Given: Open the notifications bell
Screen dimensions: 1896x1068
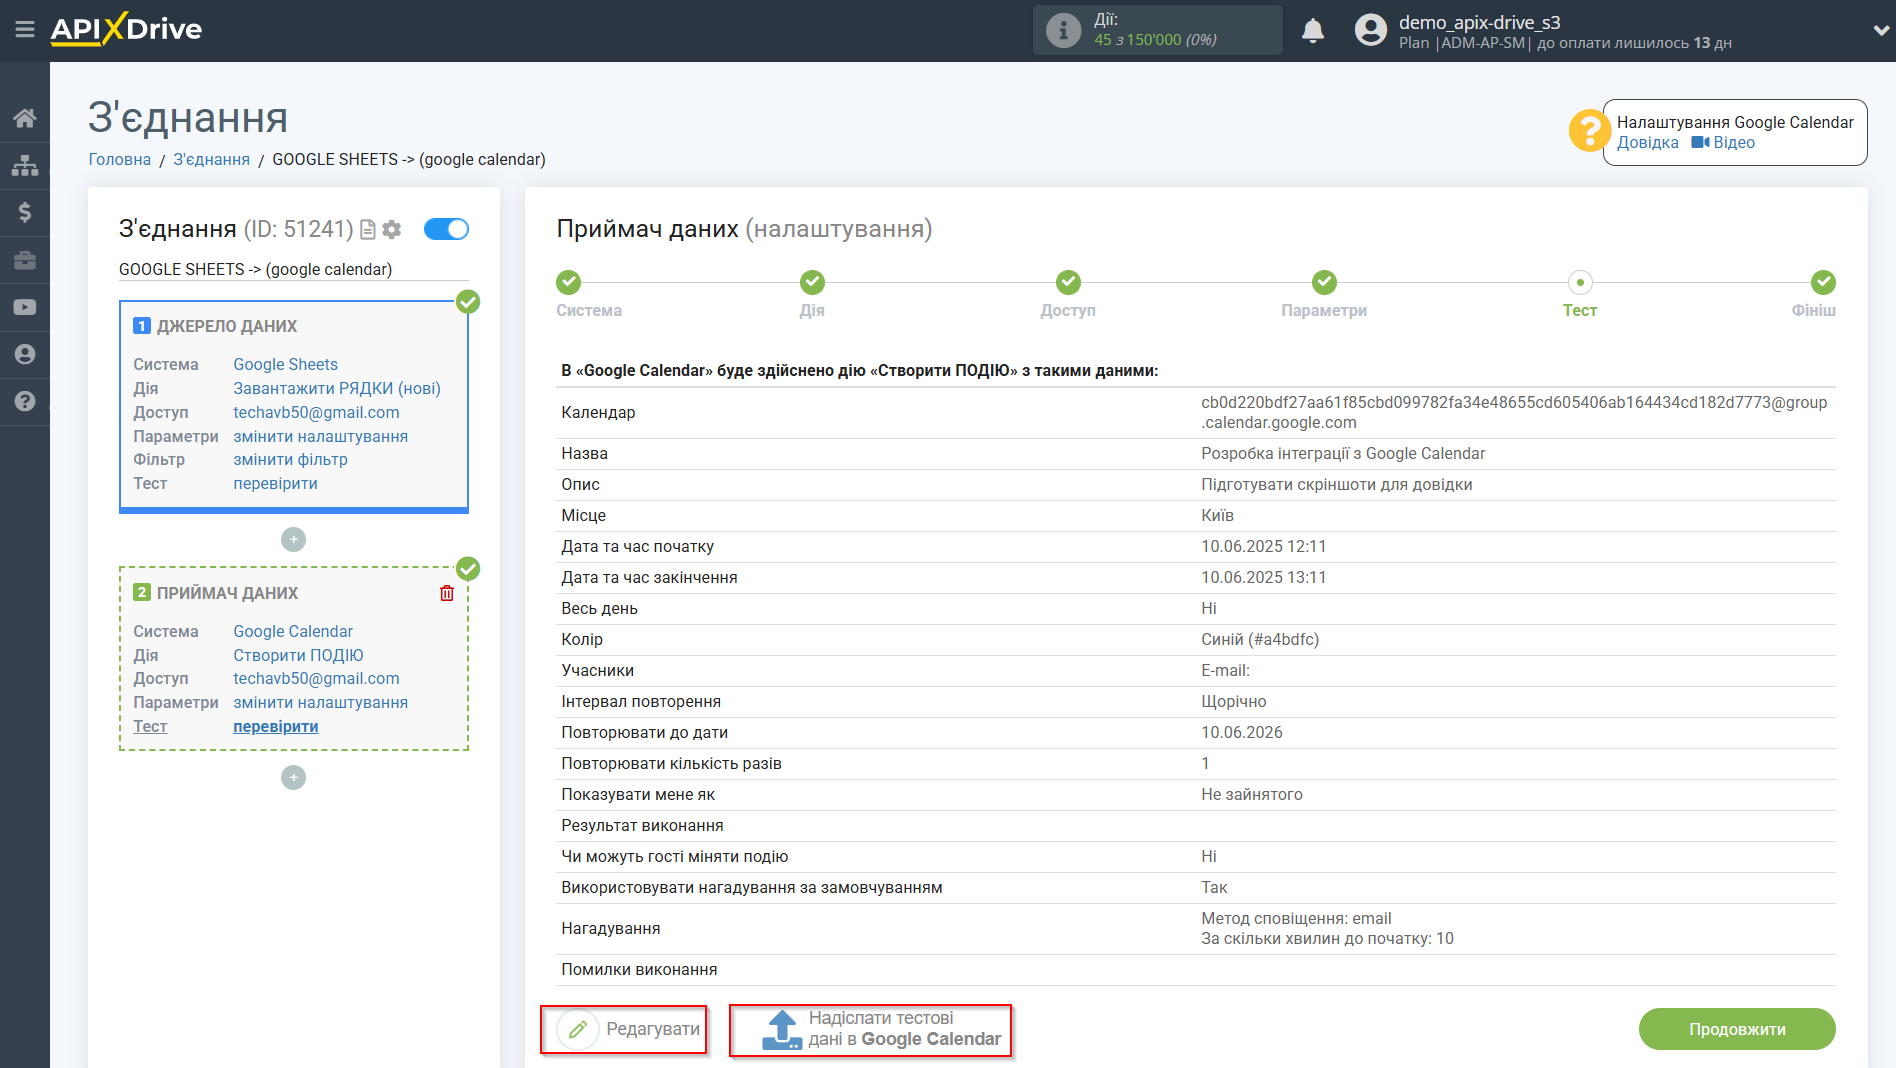Looking at the screenshot, I should 1313,30.
